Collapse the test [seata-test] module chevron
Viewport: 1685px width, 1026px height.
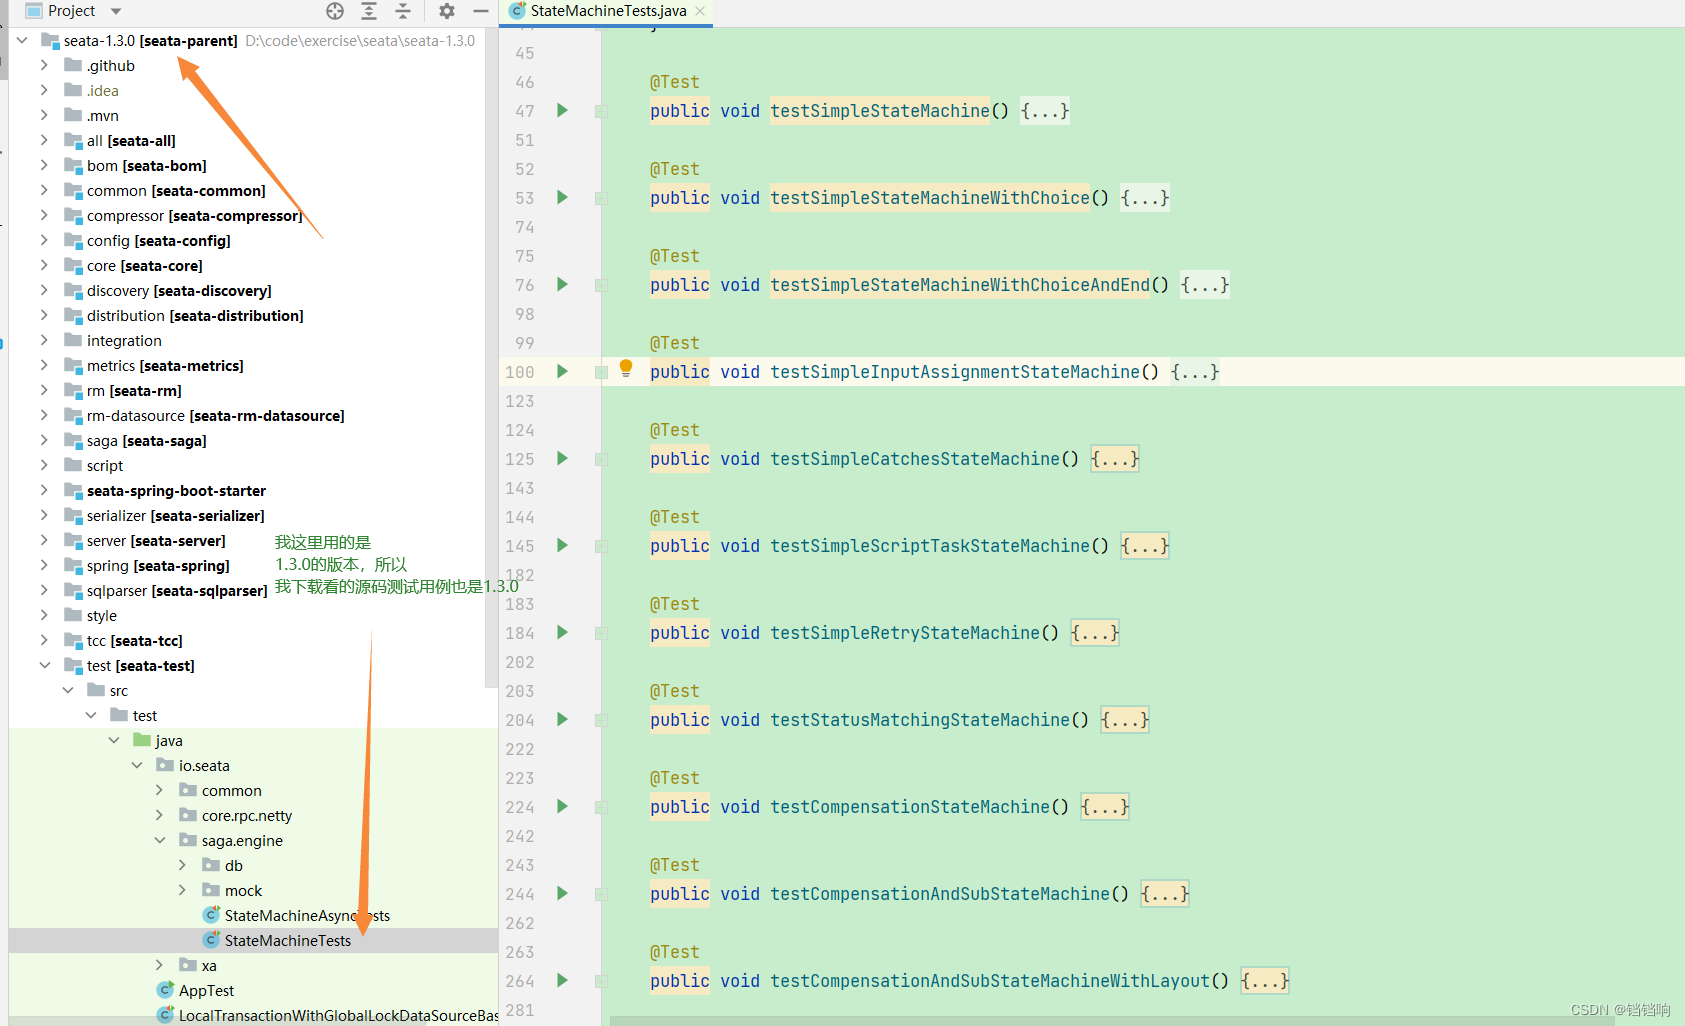click(44, 665)
